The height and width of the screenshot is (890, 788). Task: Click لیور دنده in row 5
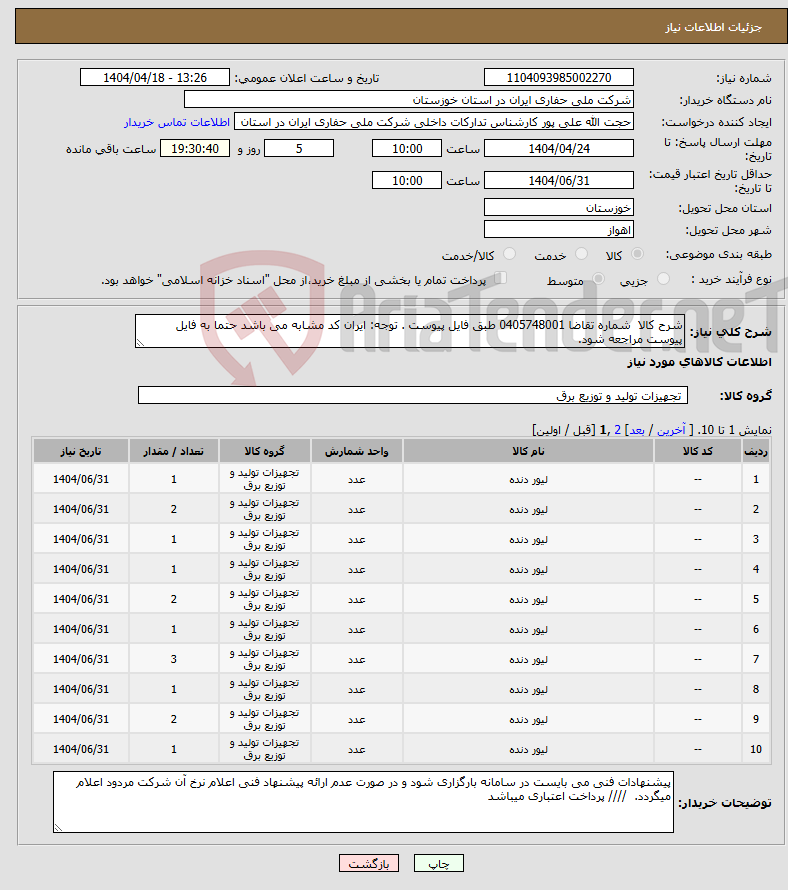pos(528,599)
